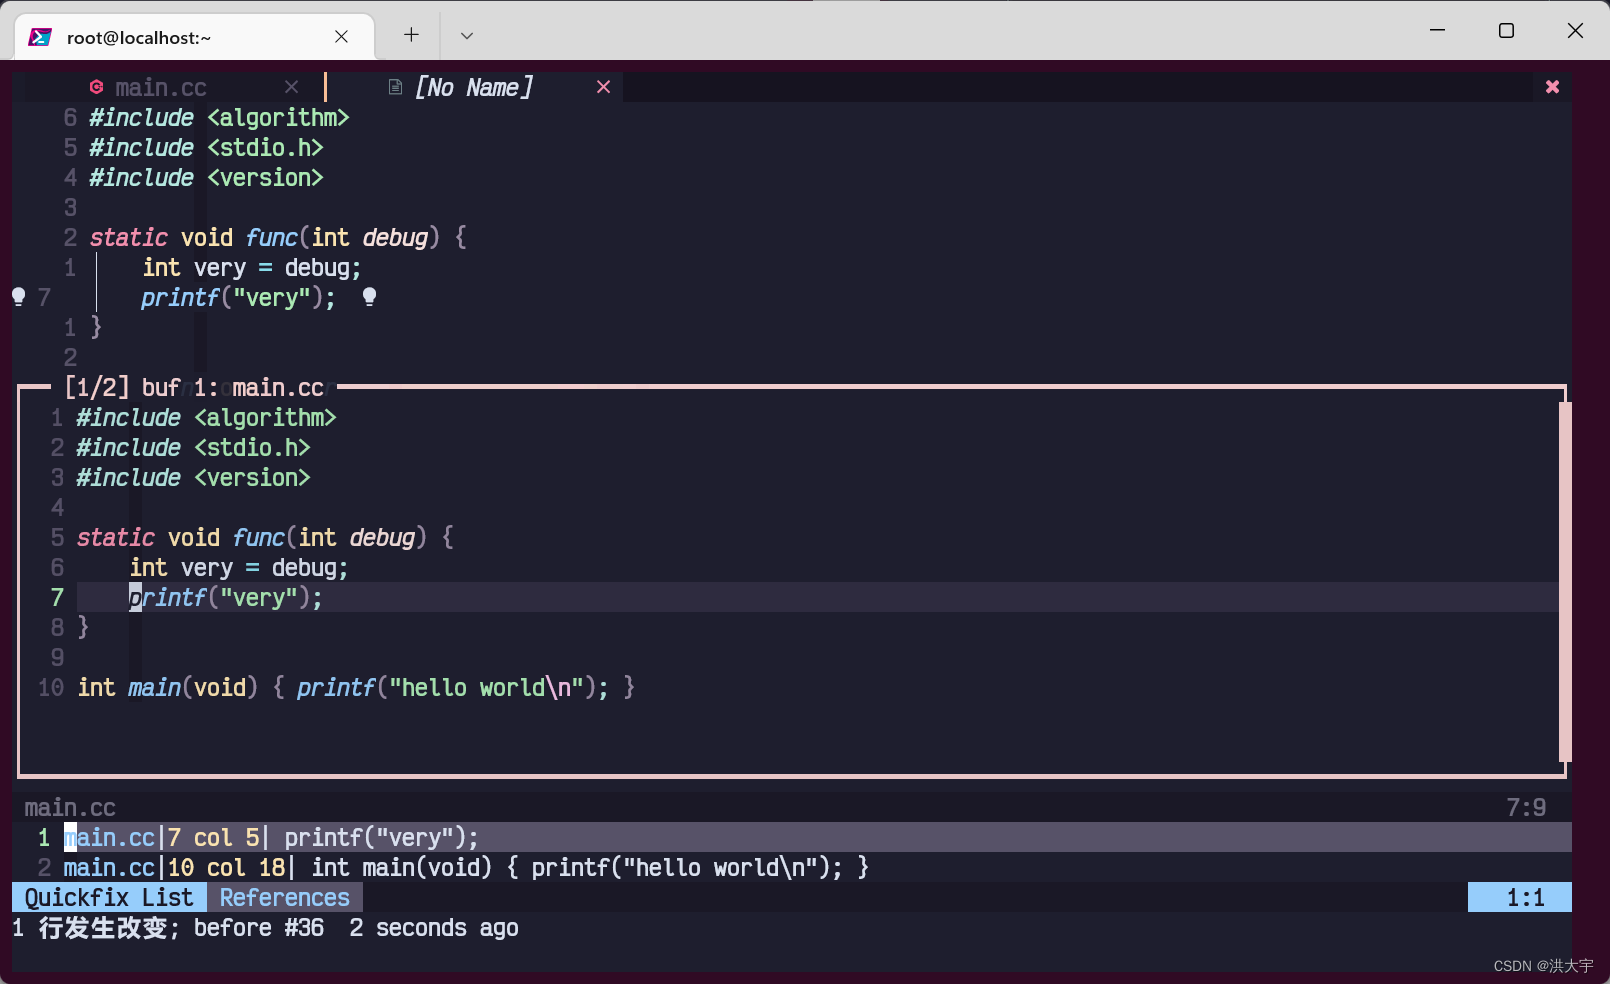Minimize the terminal window
This screenshot has width=1610, height=984.
[x=1437, y=31]
